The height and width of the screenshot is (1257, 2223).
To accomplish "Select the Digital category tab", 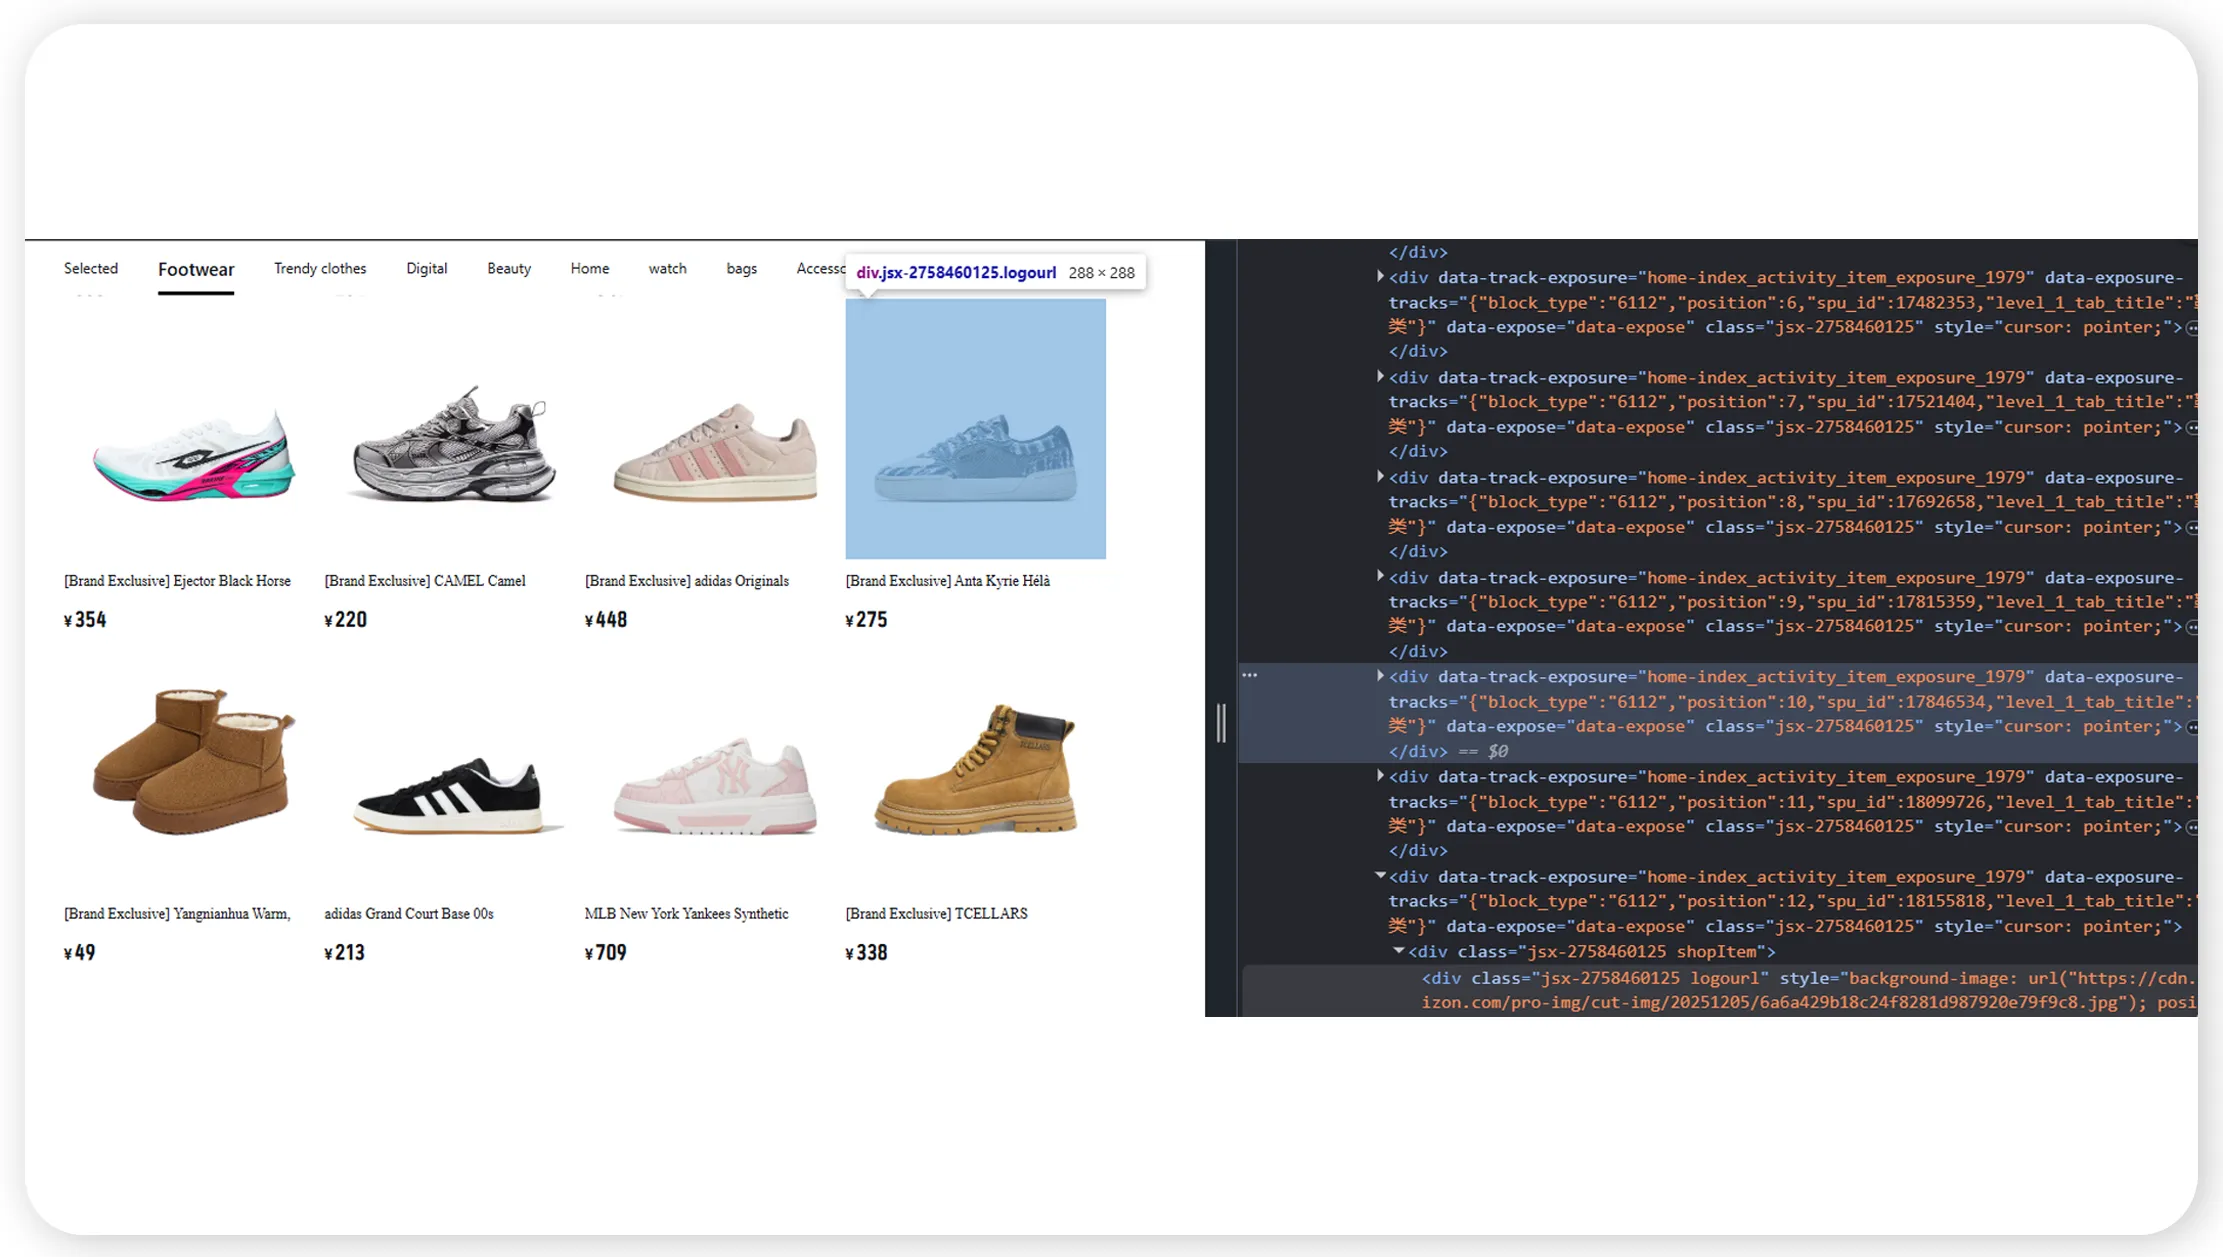I will tap(426, 269).
